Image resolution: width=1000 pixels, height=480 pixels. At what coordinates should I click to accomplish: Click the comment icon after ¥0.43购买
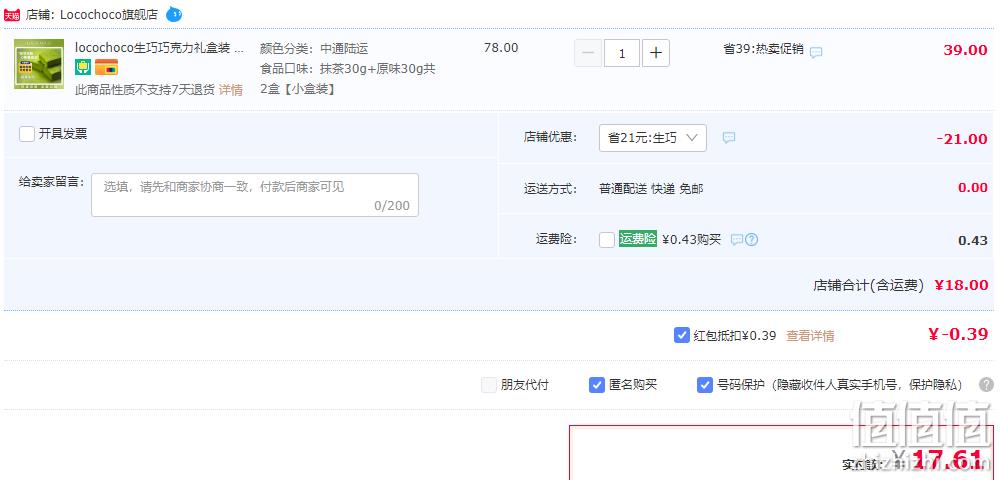[737, 240]
